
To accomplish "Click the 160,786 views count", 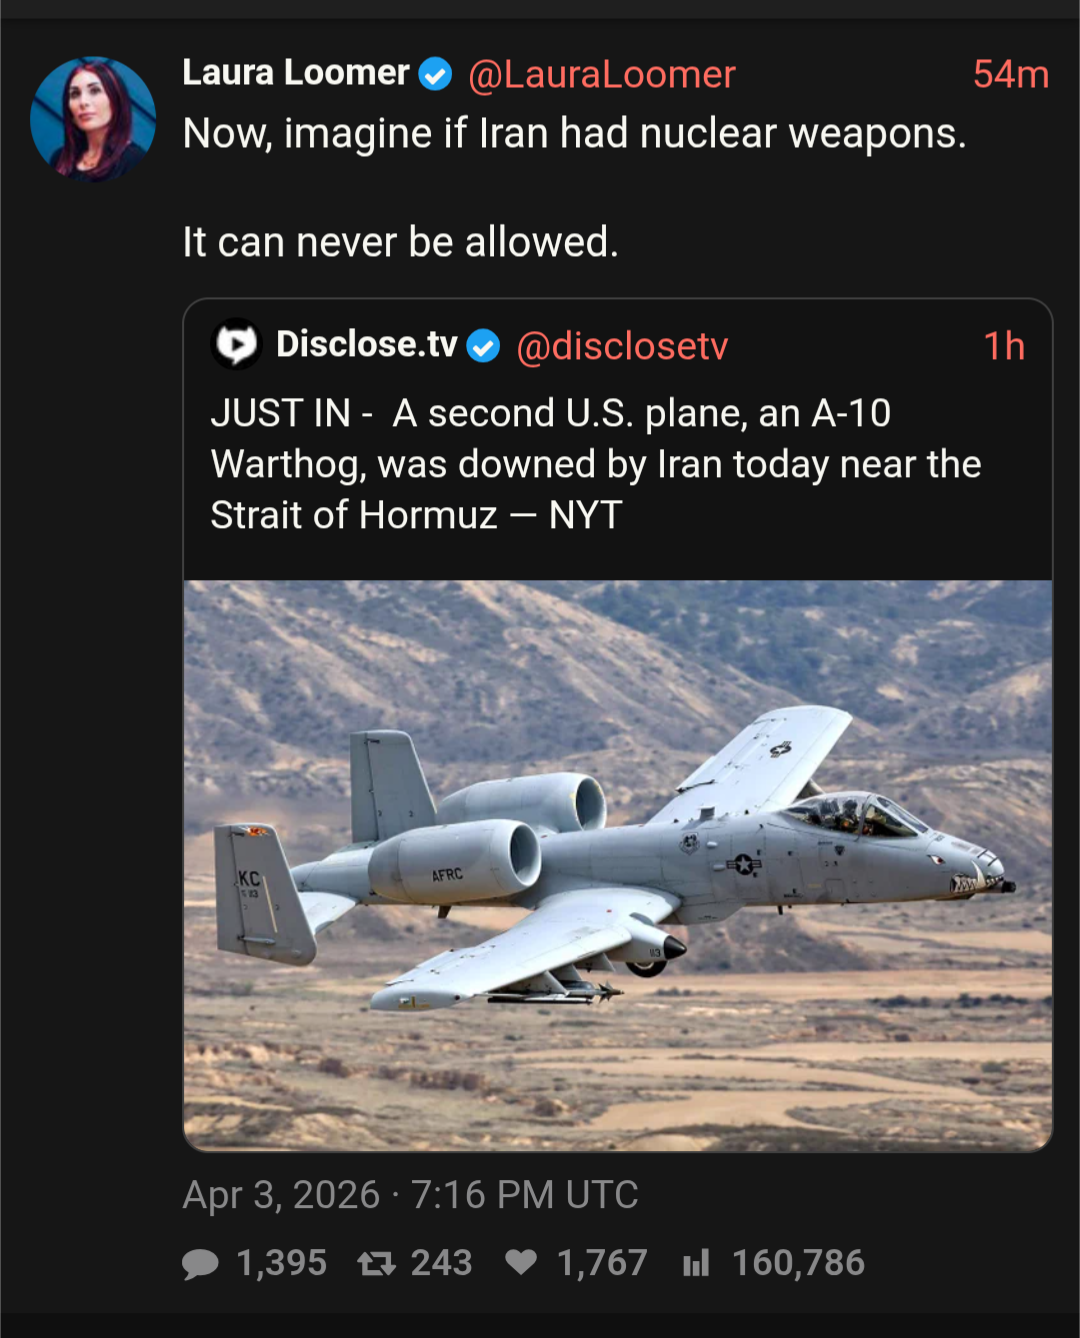I will tap(798, 1263).
